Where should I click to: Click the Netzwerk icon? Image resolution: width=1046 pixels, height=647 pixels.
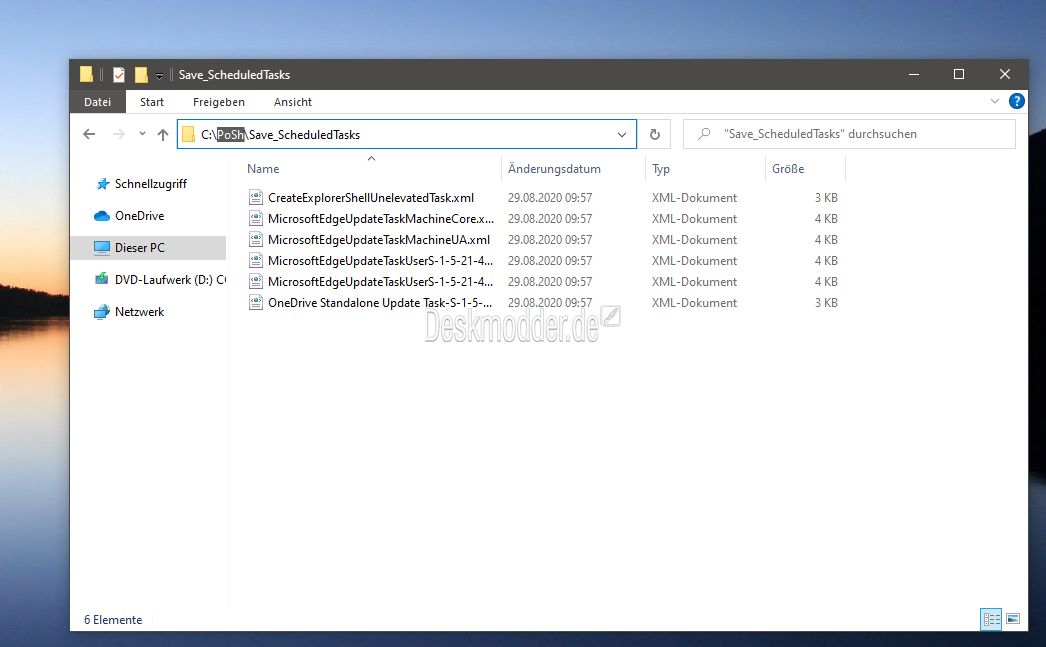coord(101,311)
